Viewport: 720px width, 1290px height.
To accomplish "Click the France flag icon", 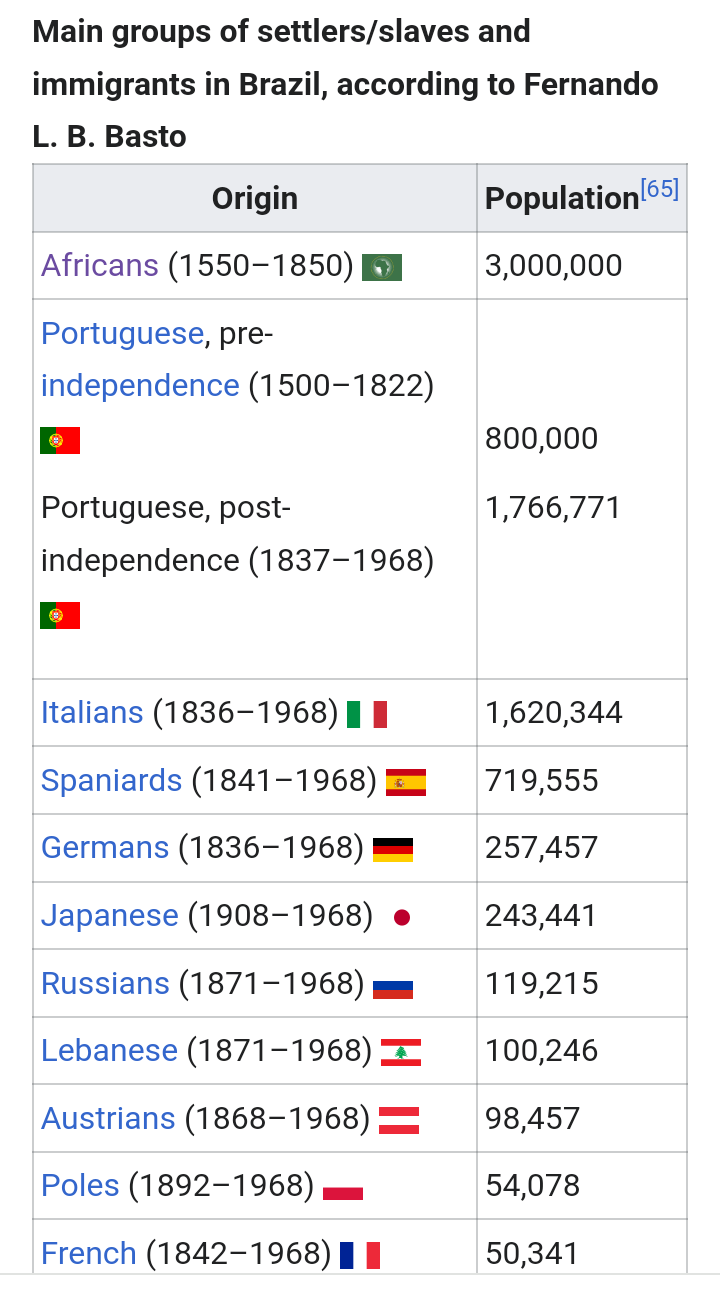I will 360,1255.
